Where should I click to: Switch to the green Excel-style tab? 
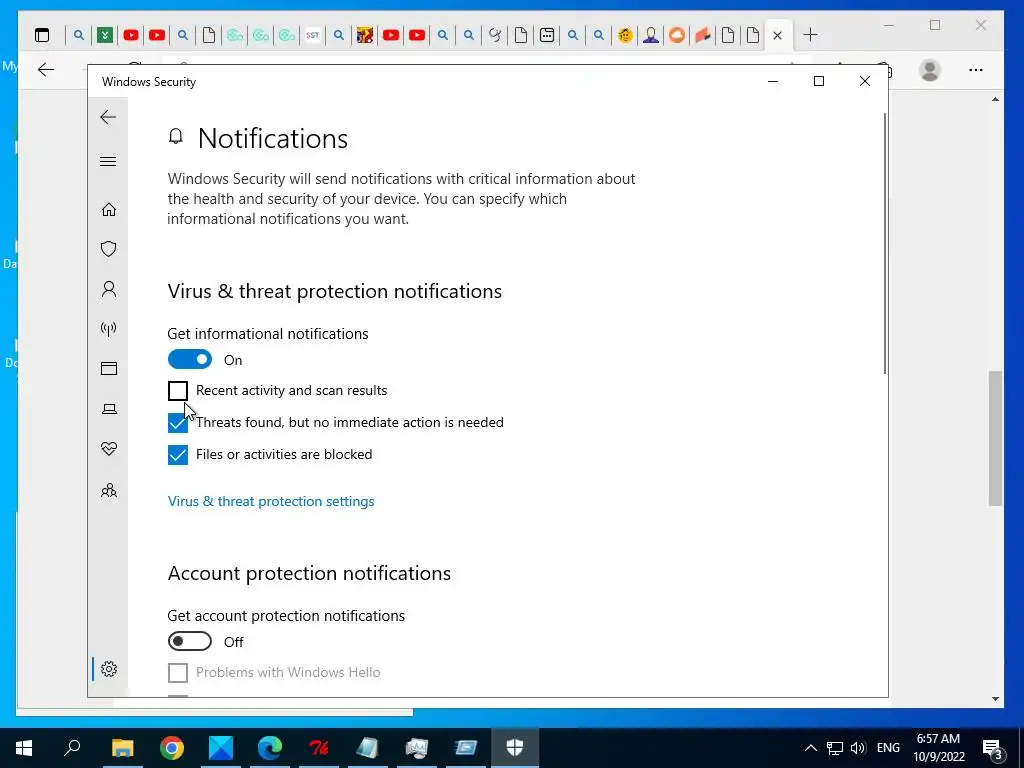104,35
